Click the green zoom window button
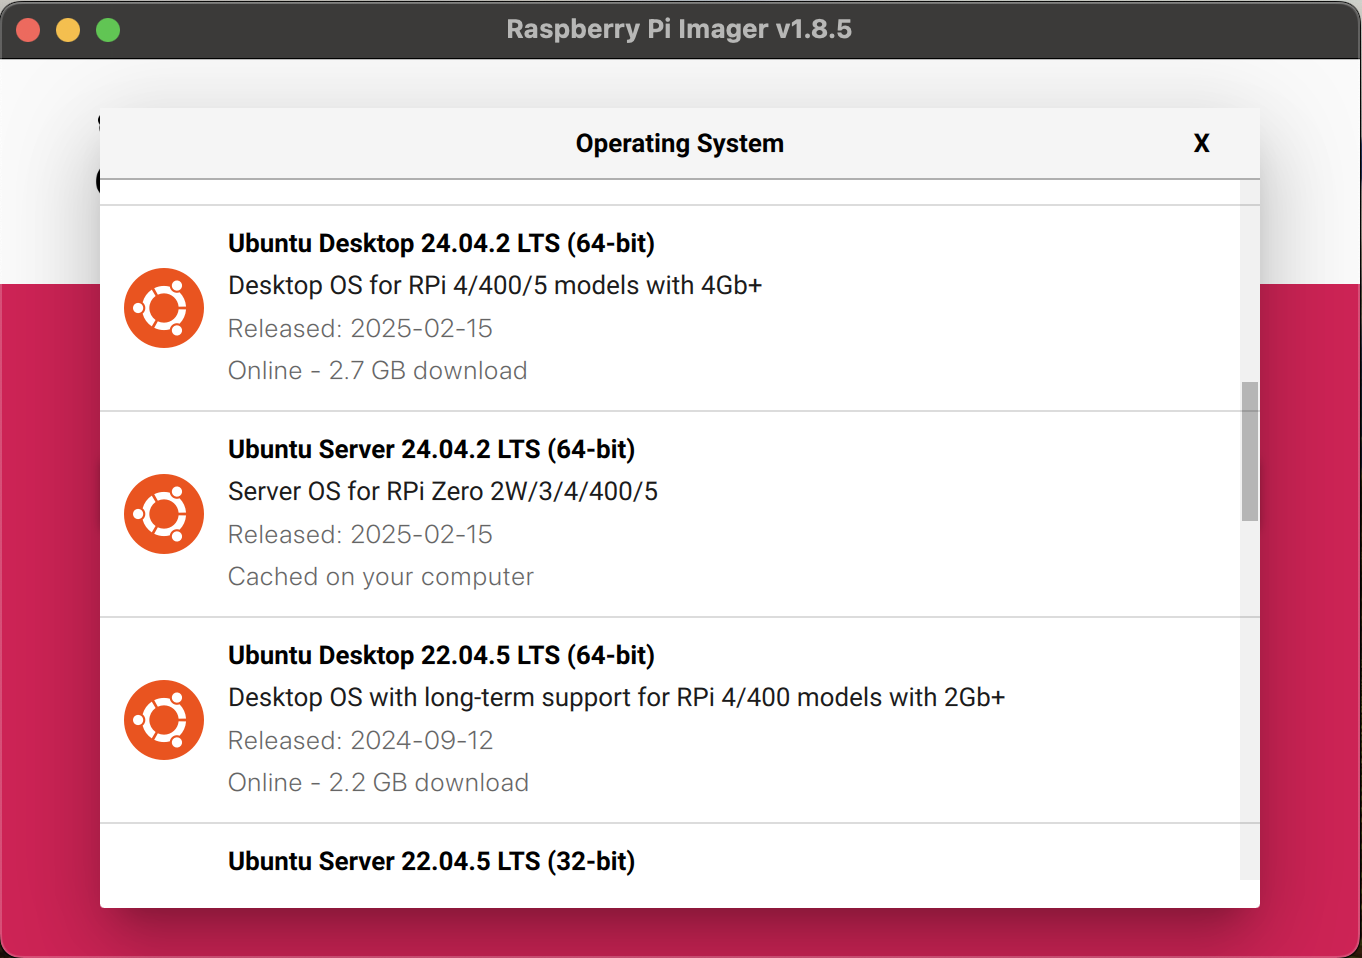 tap(108, 30)
